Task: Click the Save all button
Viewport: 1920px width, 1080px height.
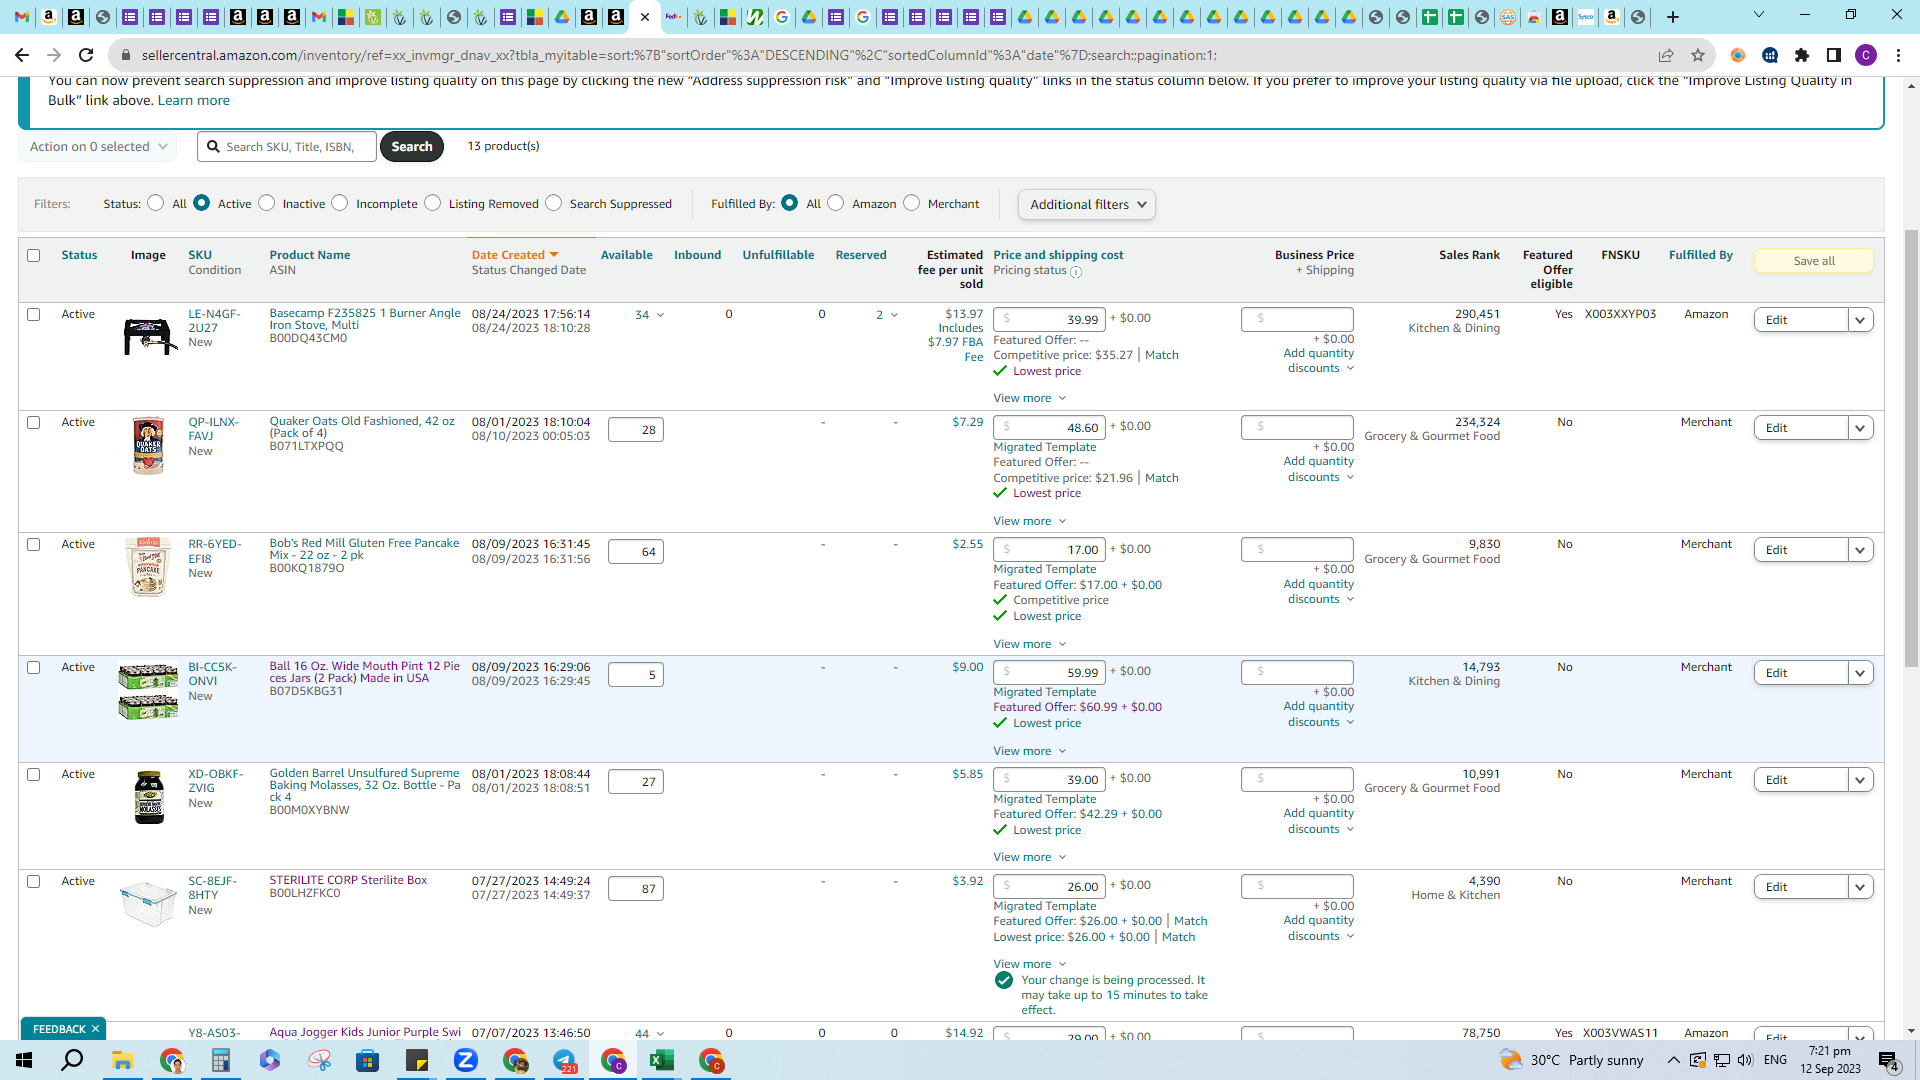Action: coord(1814,261)
